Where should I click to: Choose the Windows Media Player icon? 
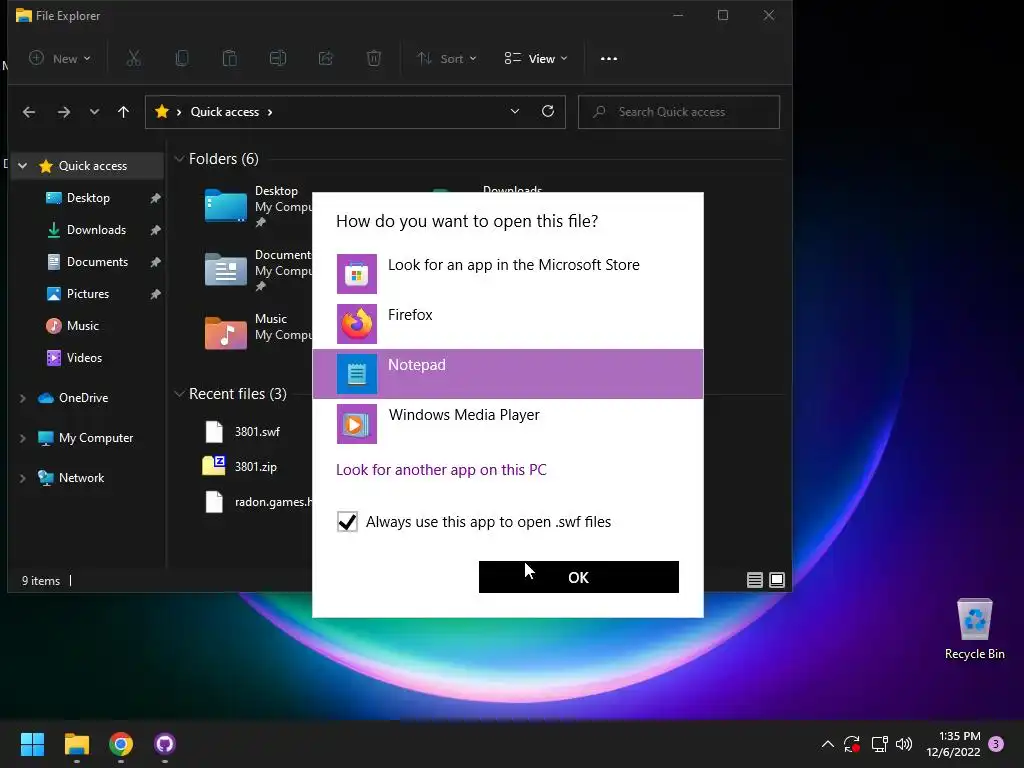pos(357,424)
